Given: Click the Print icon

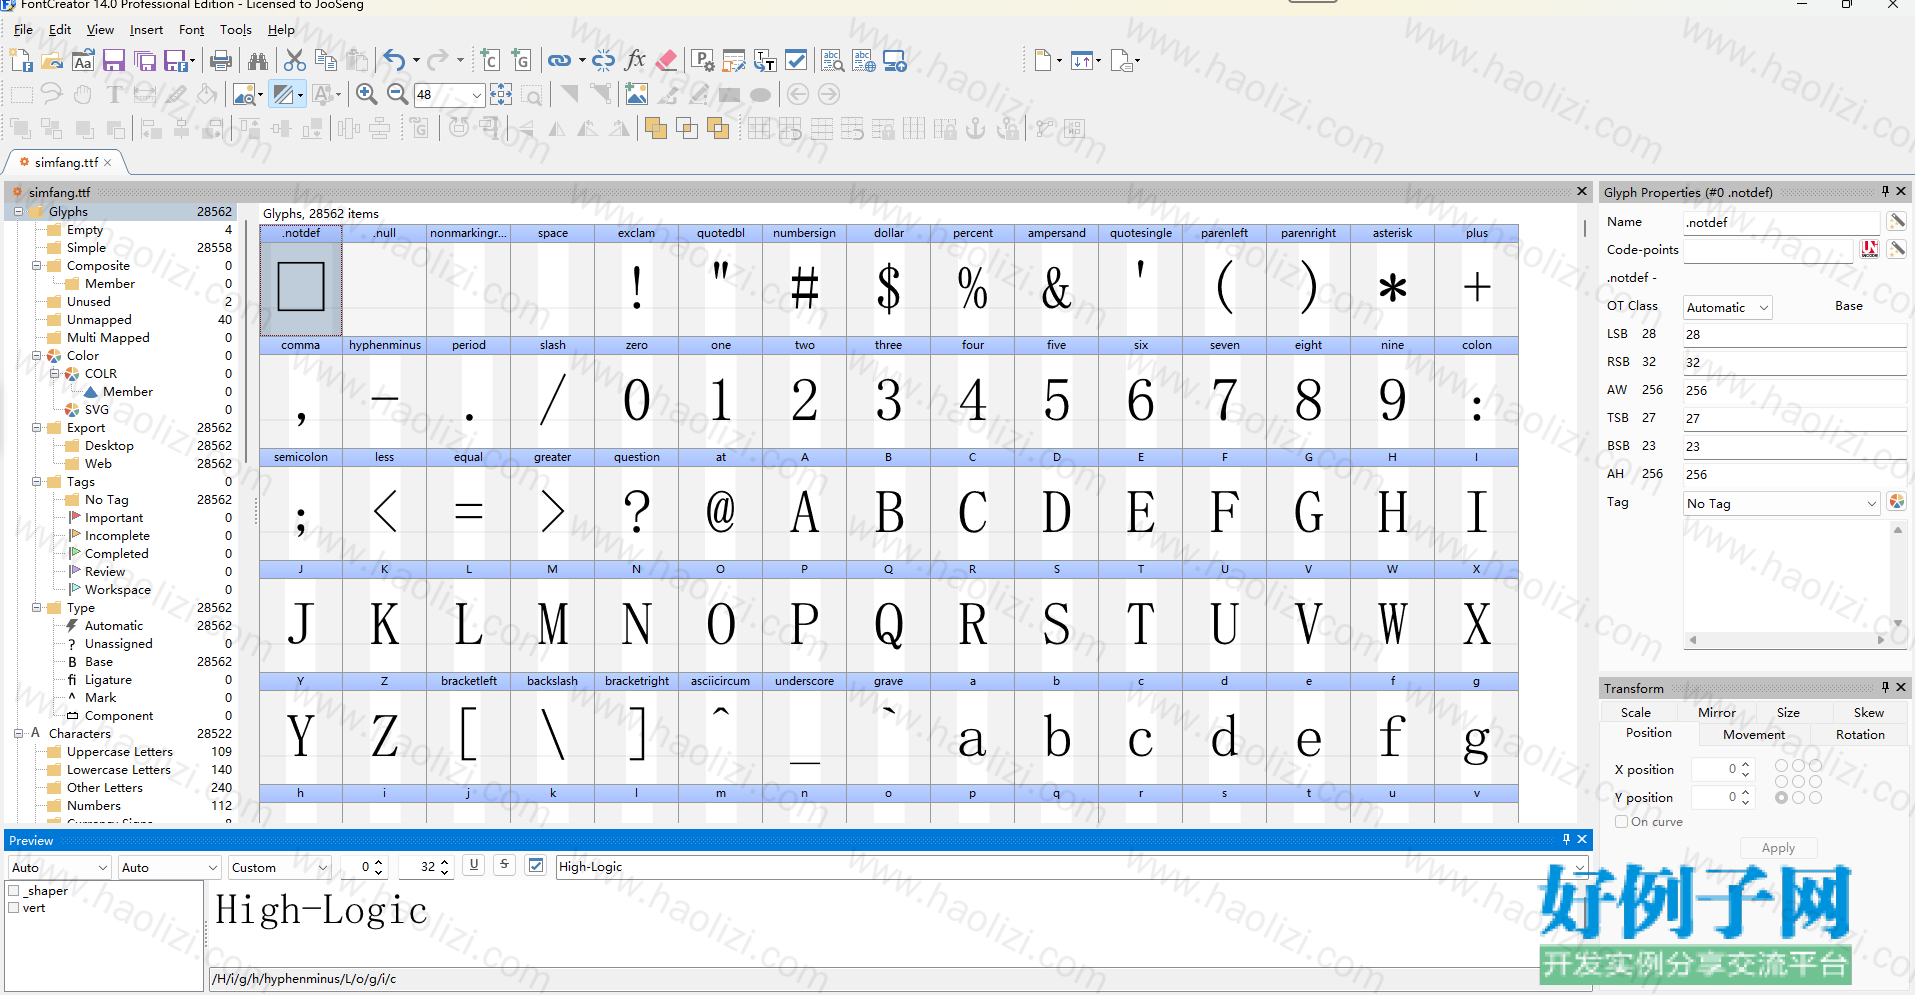Looking at the screenshot, I should point(220,61).
